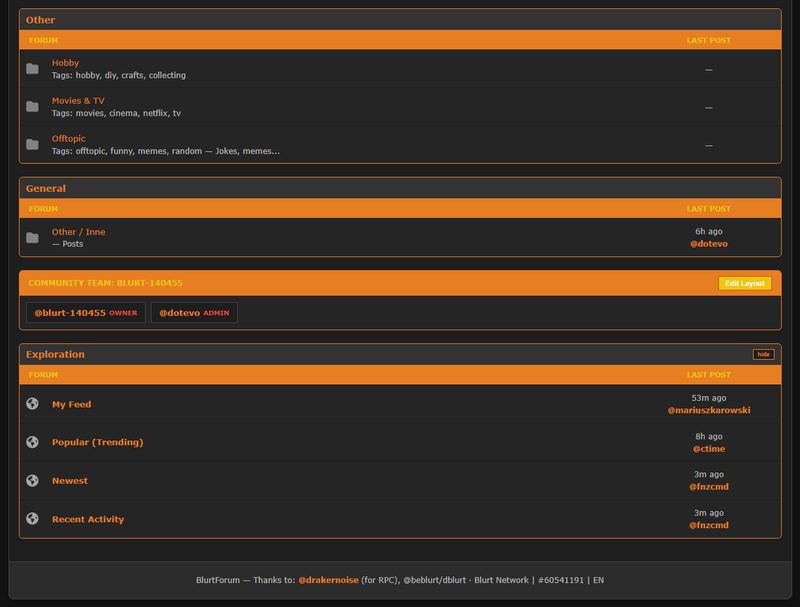Click '@beblurt/dblurt' text in footer
Screen dimensions: 800x607
pos(434,580)
